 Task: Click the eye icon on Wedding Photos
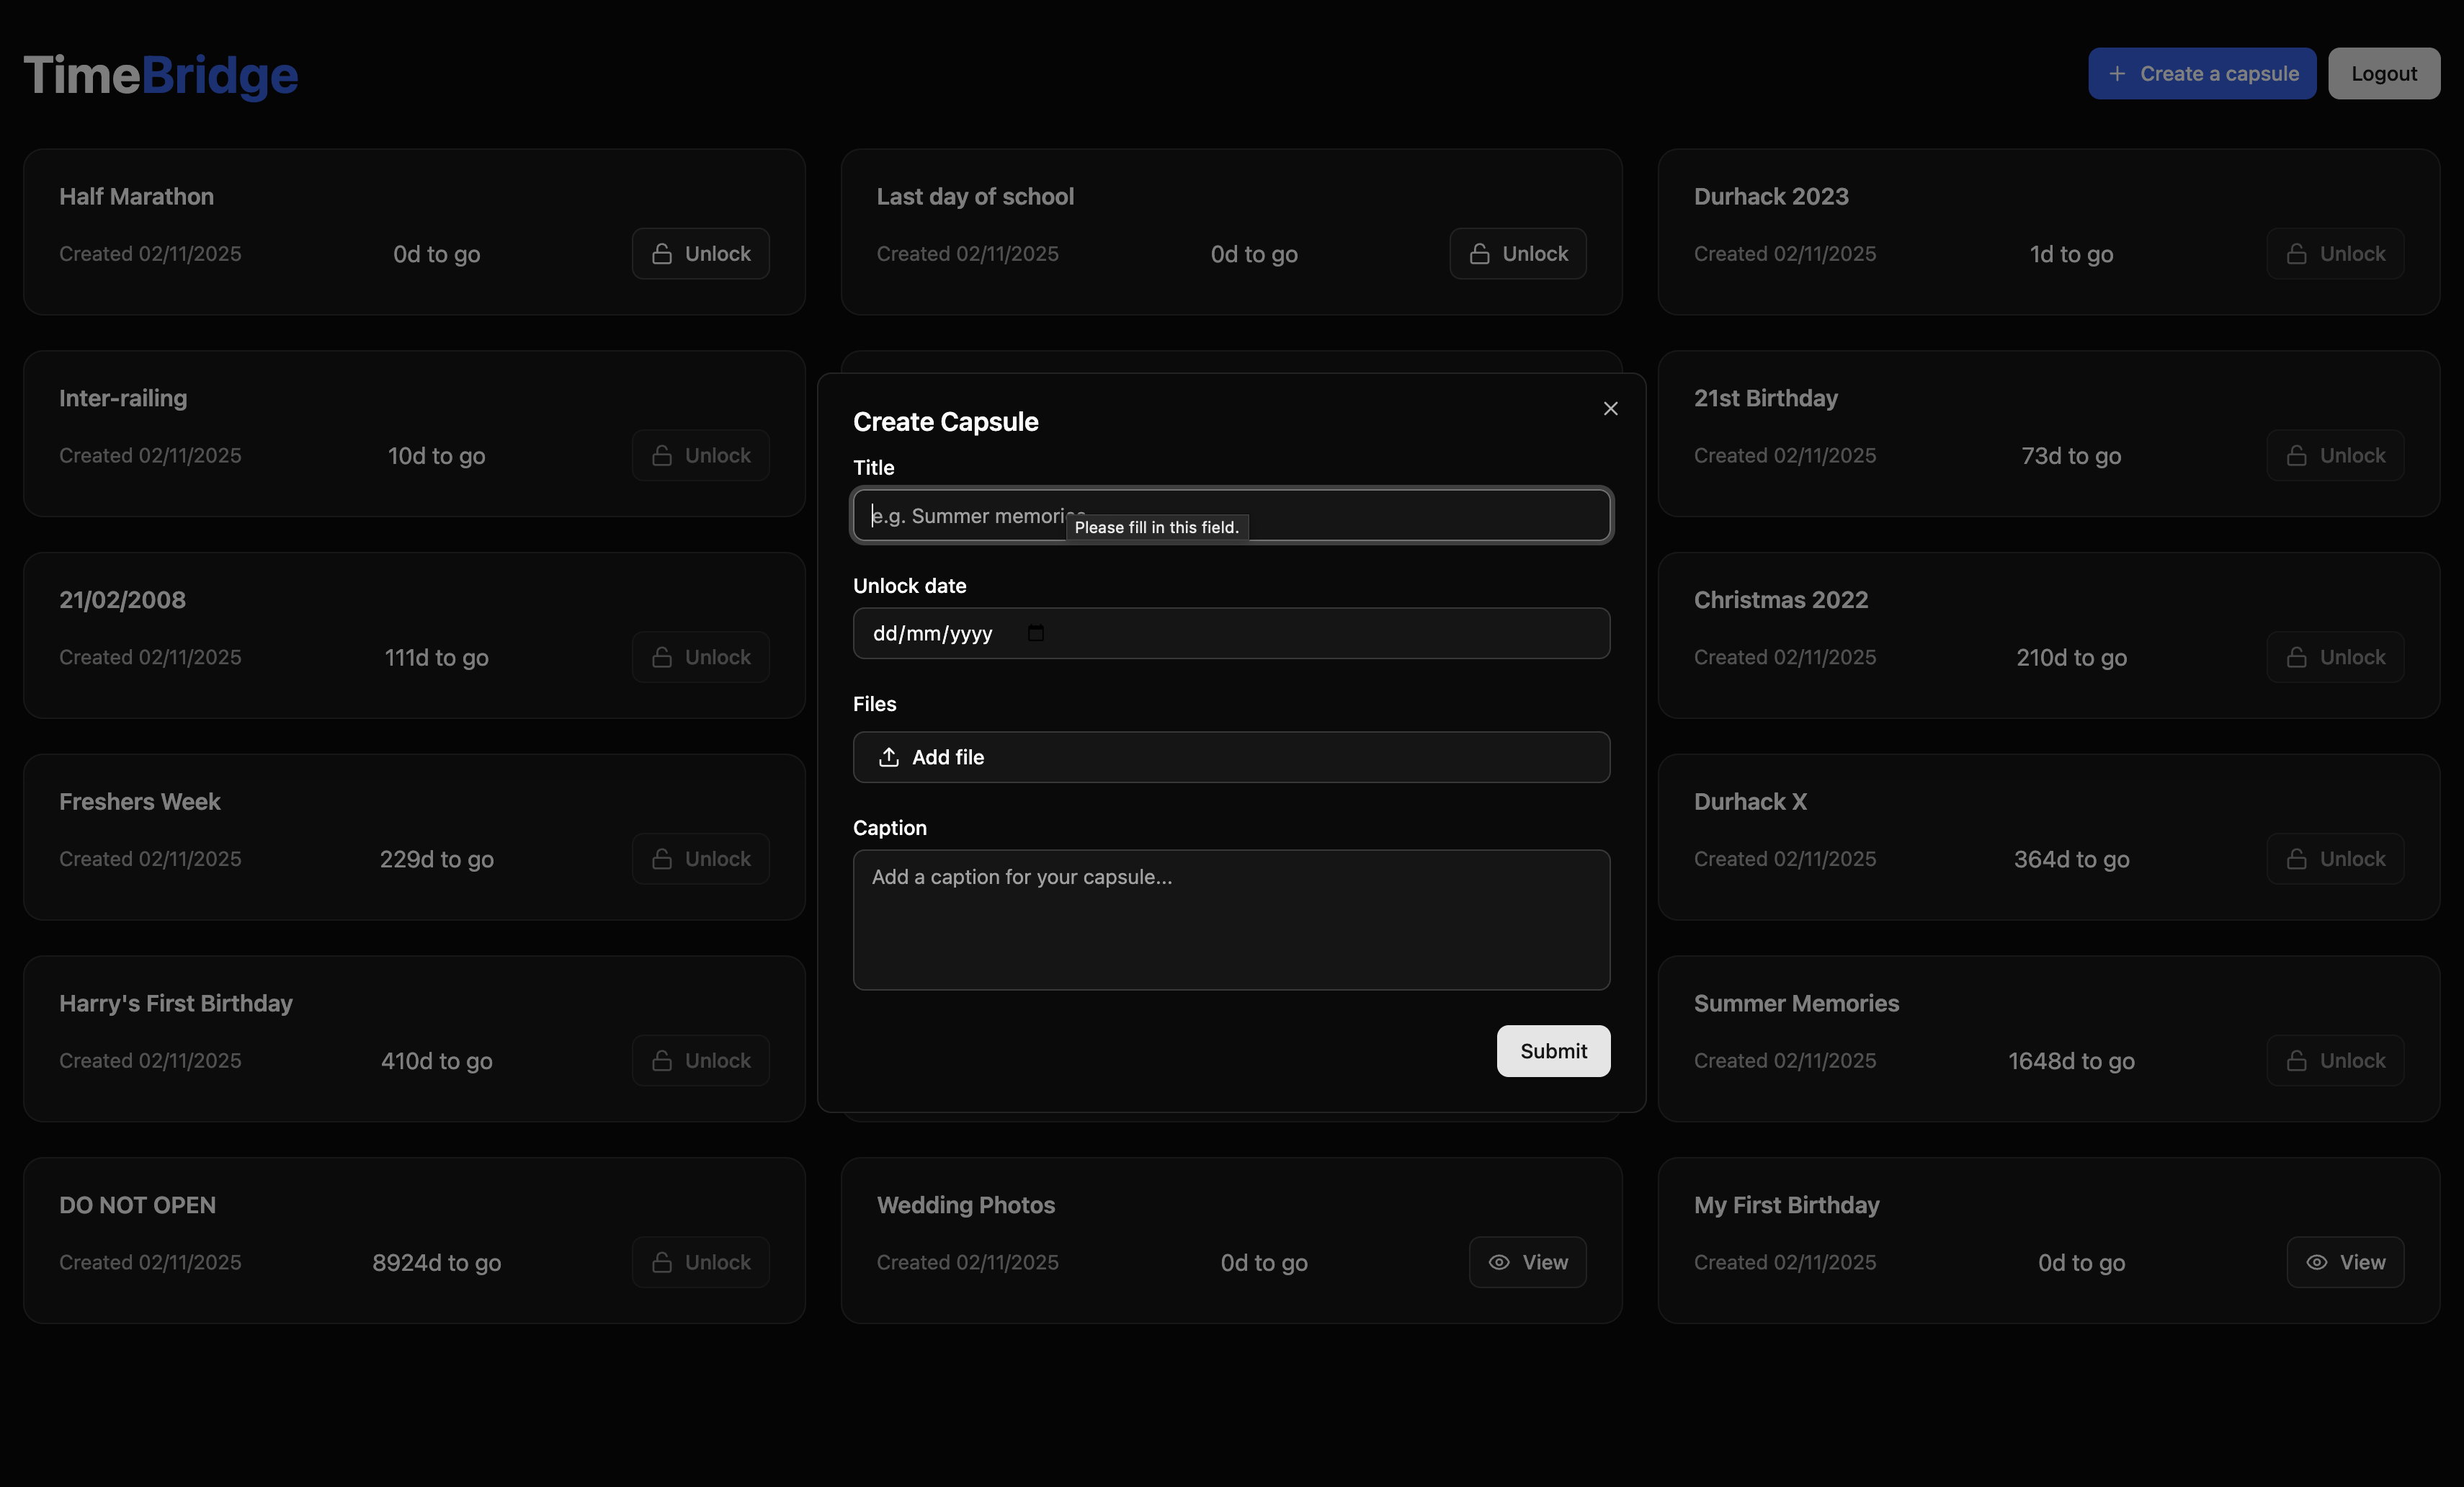point(1499,1262)
